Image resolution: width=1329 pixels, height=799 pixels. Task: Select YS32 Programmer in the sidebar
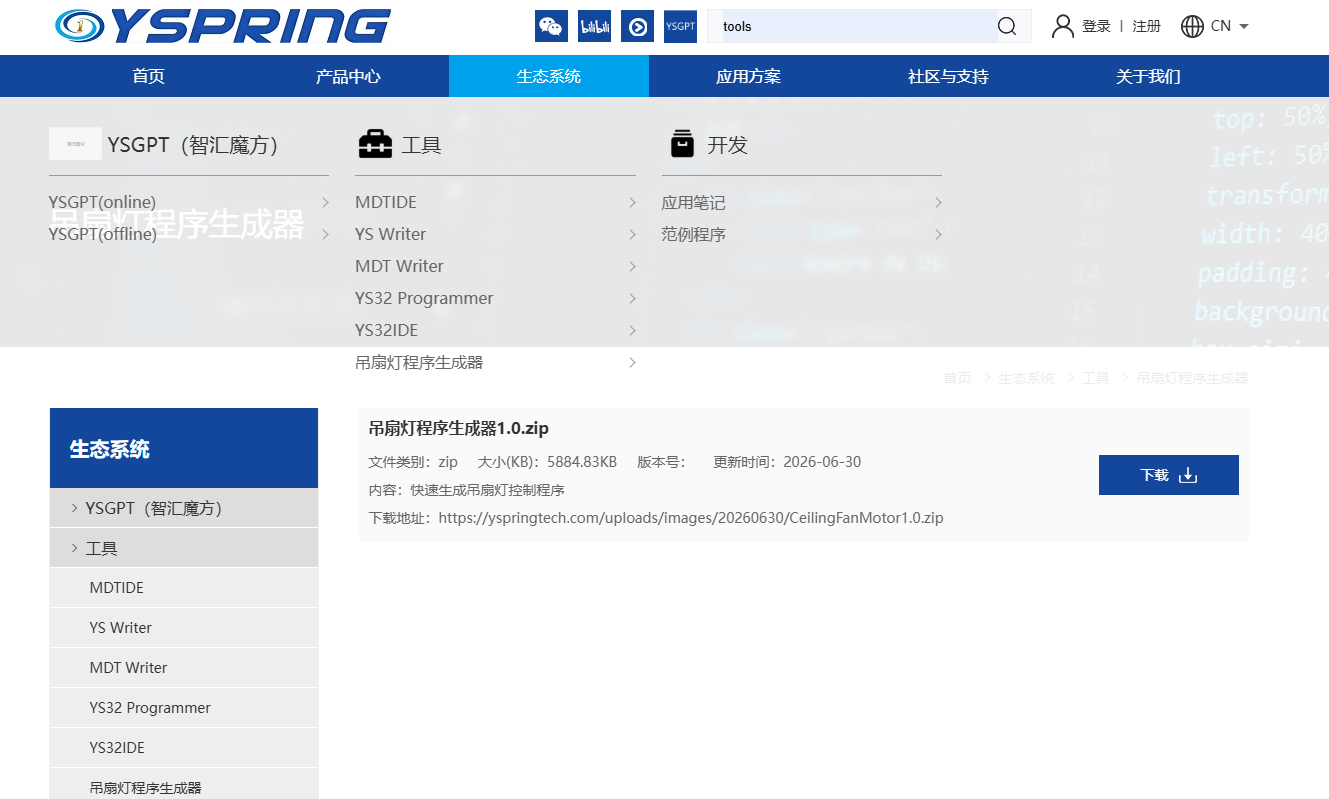pos(184,708)
